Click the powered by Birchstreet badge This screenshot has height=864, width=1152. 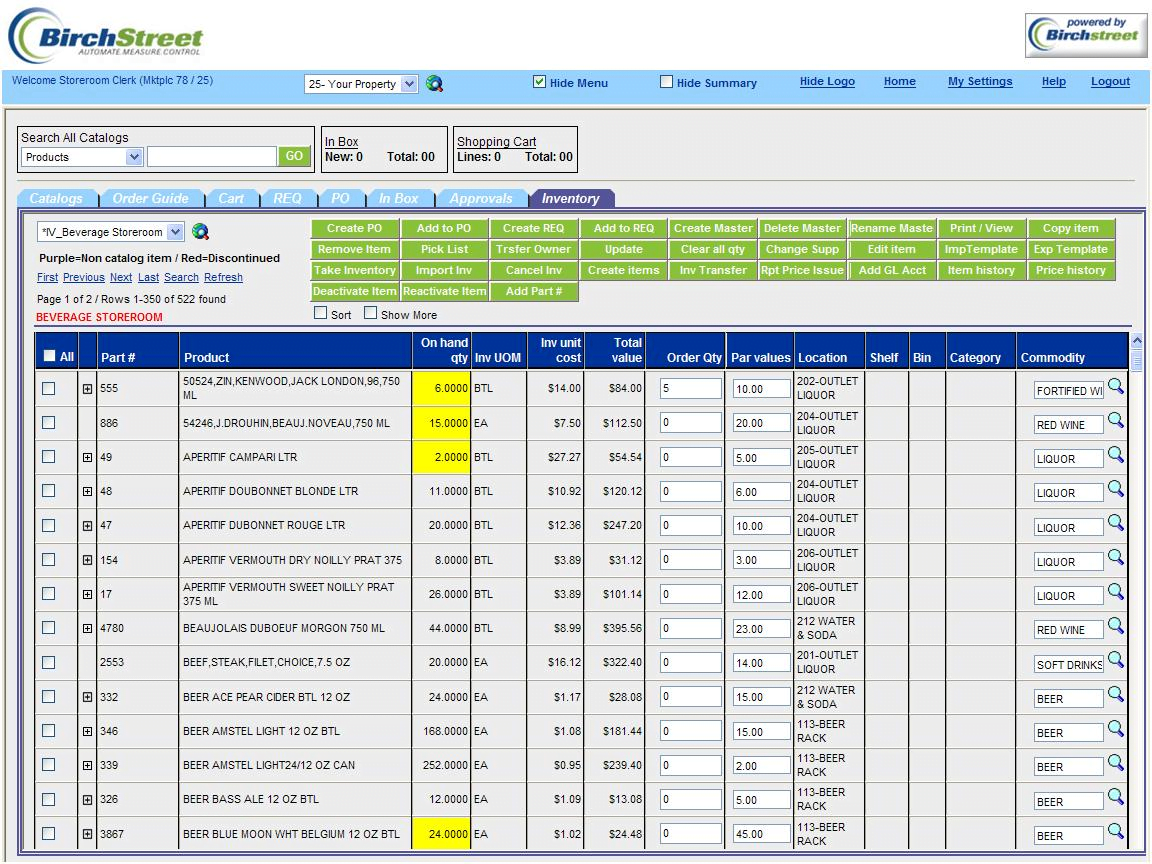[1085, 32]
